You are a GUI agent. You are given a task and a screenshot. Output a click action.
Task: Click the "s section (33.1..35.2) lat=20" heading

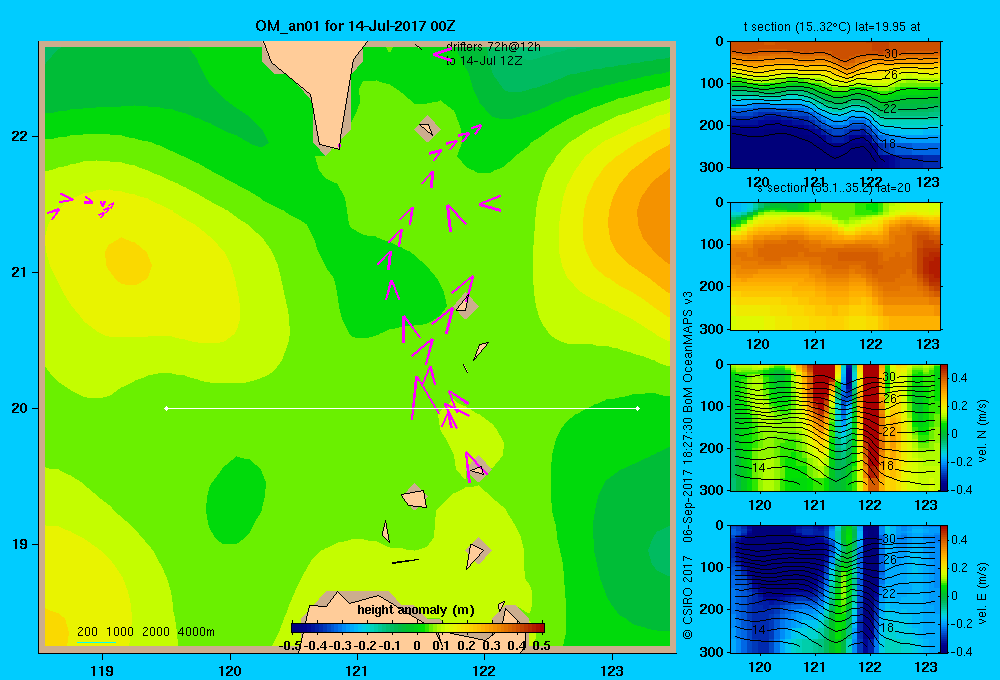pos(834,188)
